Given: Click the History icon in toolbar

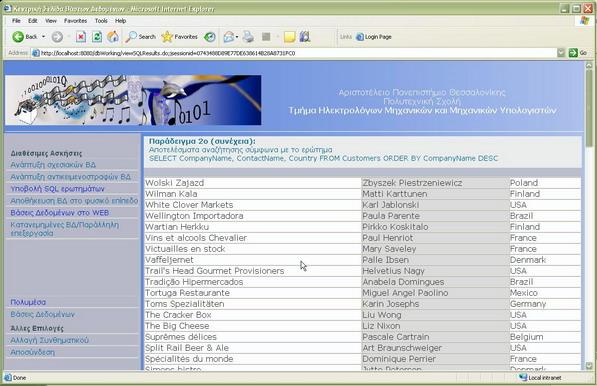Looking at the screenshot, I should [x=210, y=37].
